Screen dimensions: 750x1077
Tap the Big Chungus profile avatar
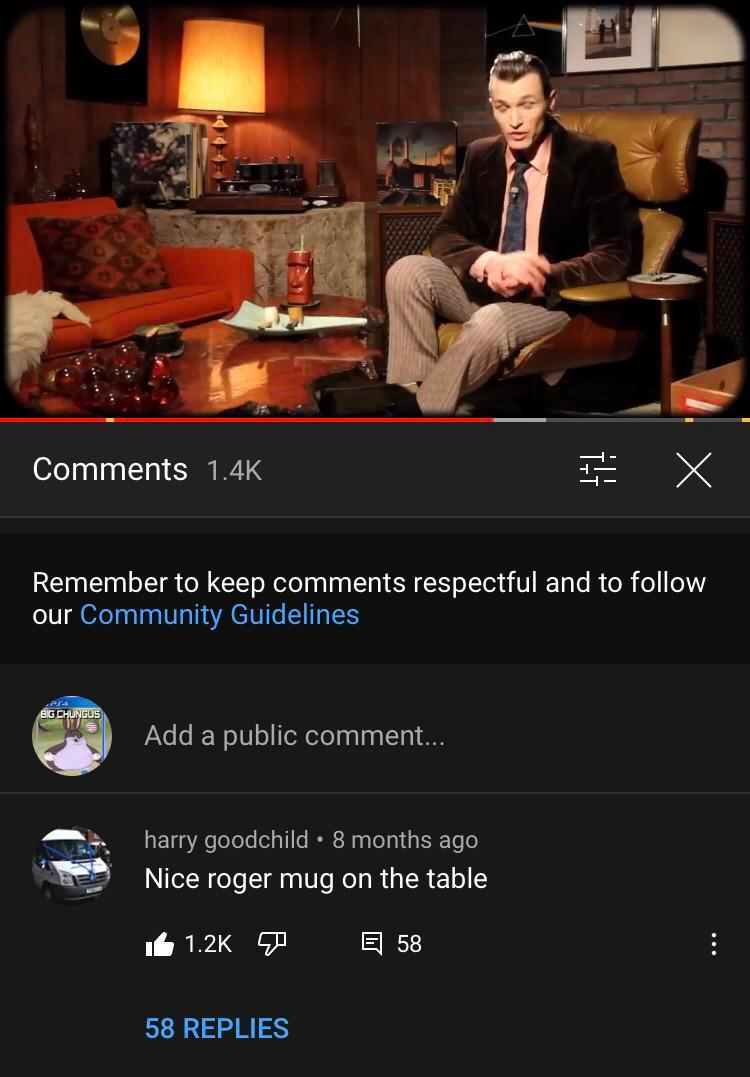72,736
